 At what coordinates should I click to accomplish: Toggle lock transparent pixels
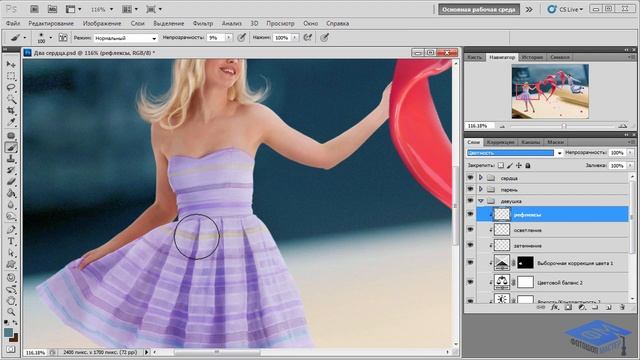[x=501, y=165]
